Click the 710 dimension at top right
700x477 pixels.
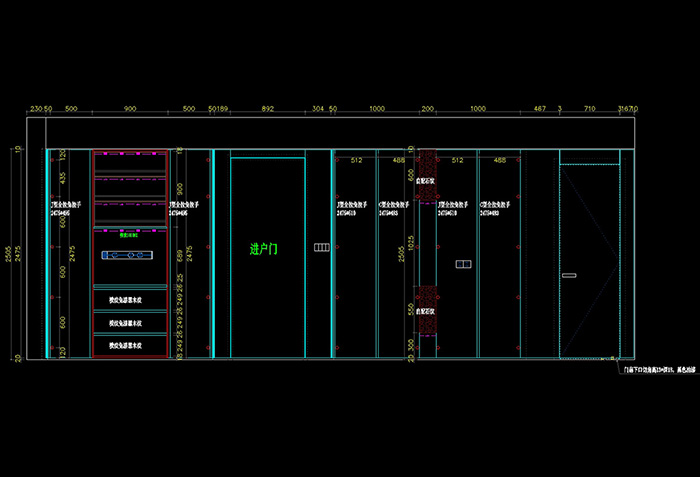(590, 108)
